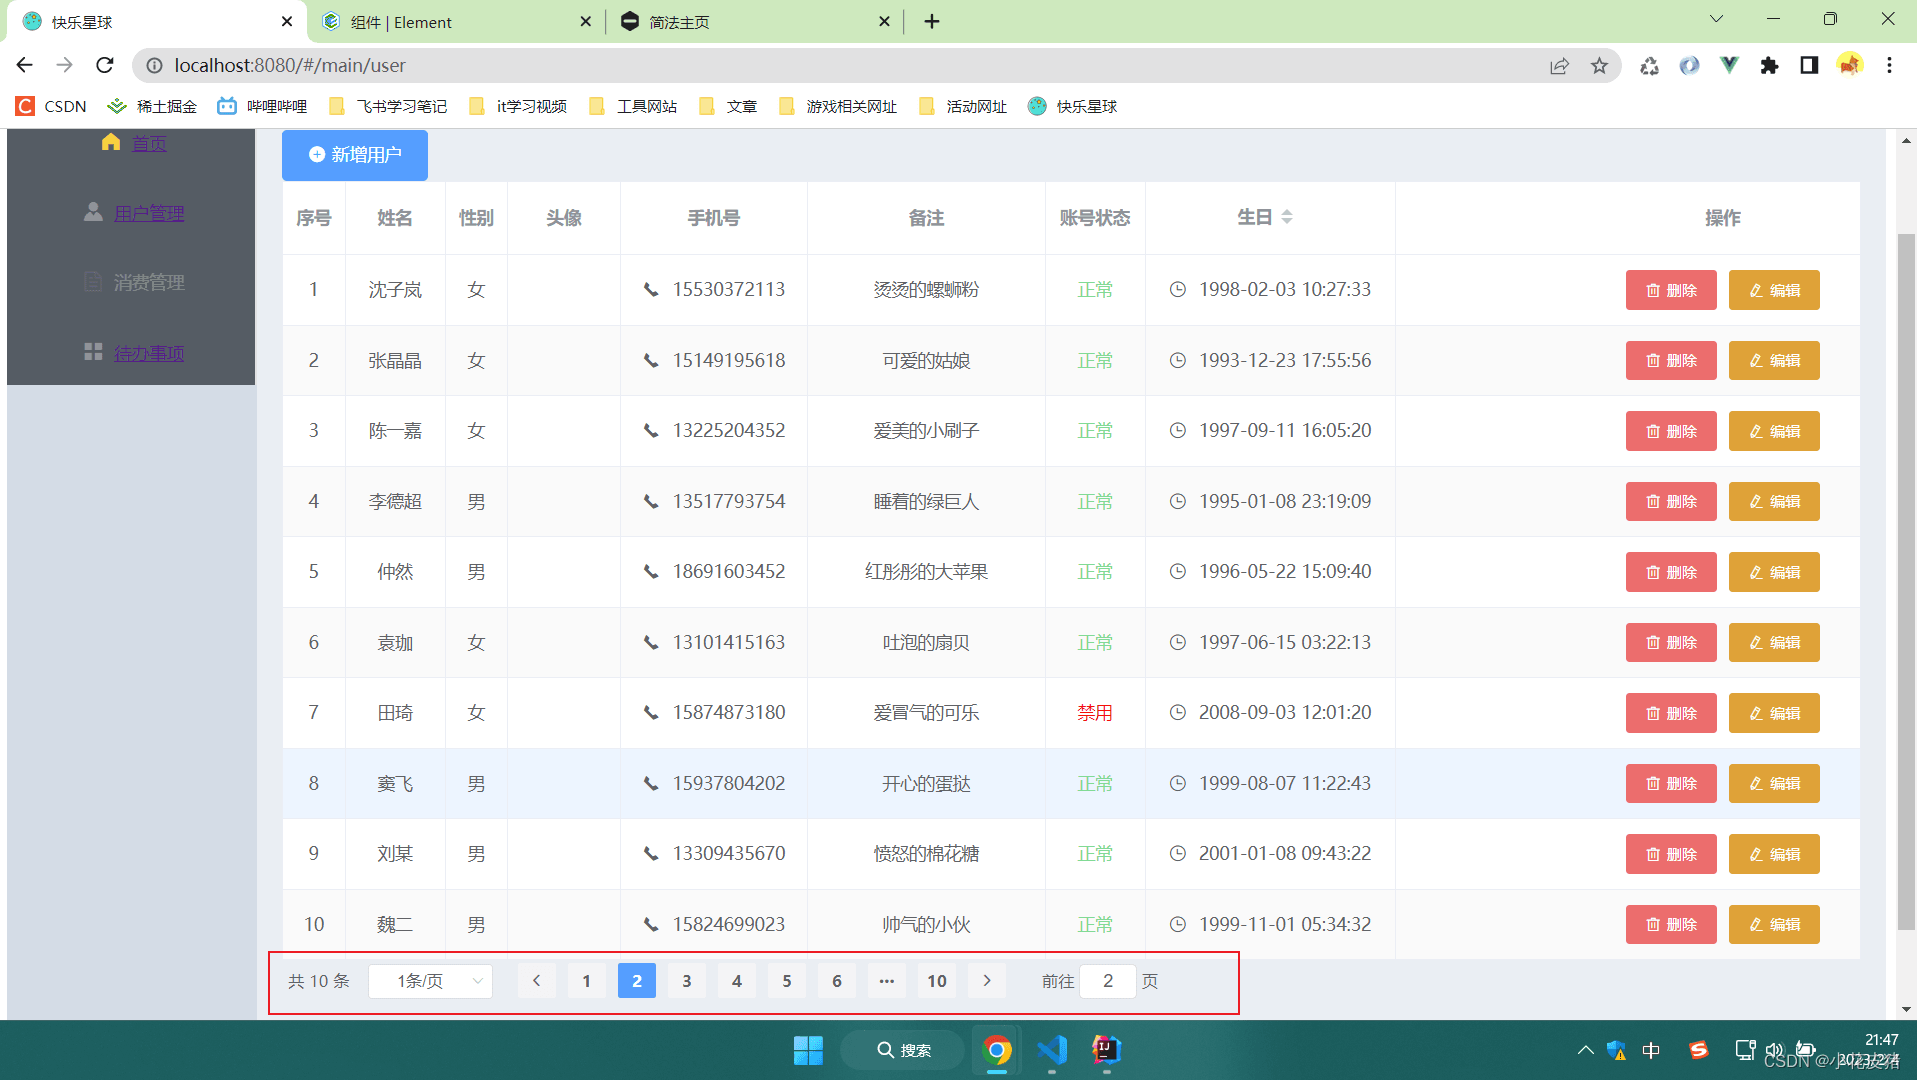The image size is (1917, 1080).
Task: Click the user icon beside 用户管理
Action: click(93, 212)
